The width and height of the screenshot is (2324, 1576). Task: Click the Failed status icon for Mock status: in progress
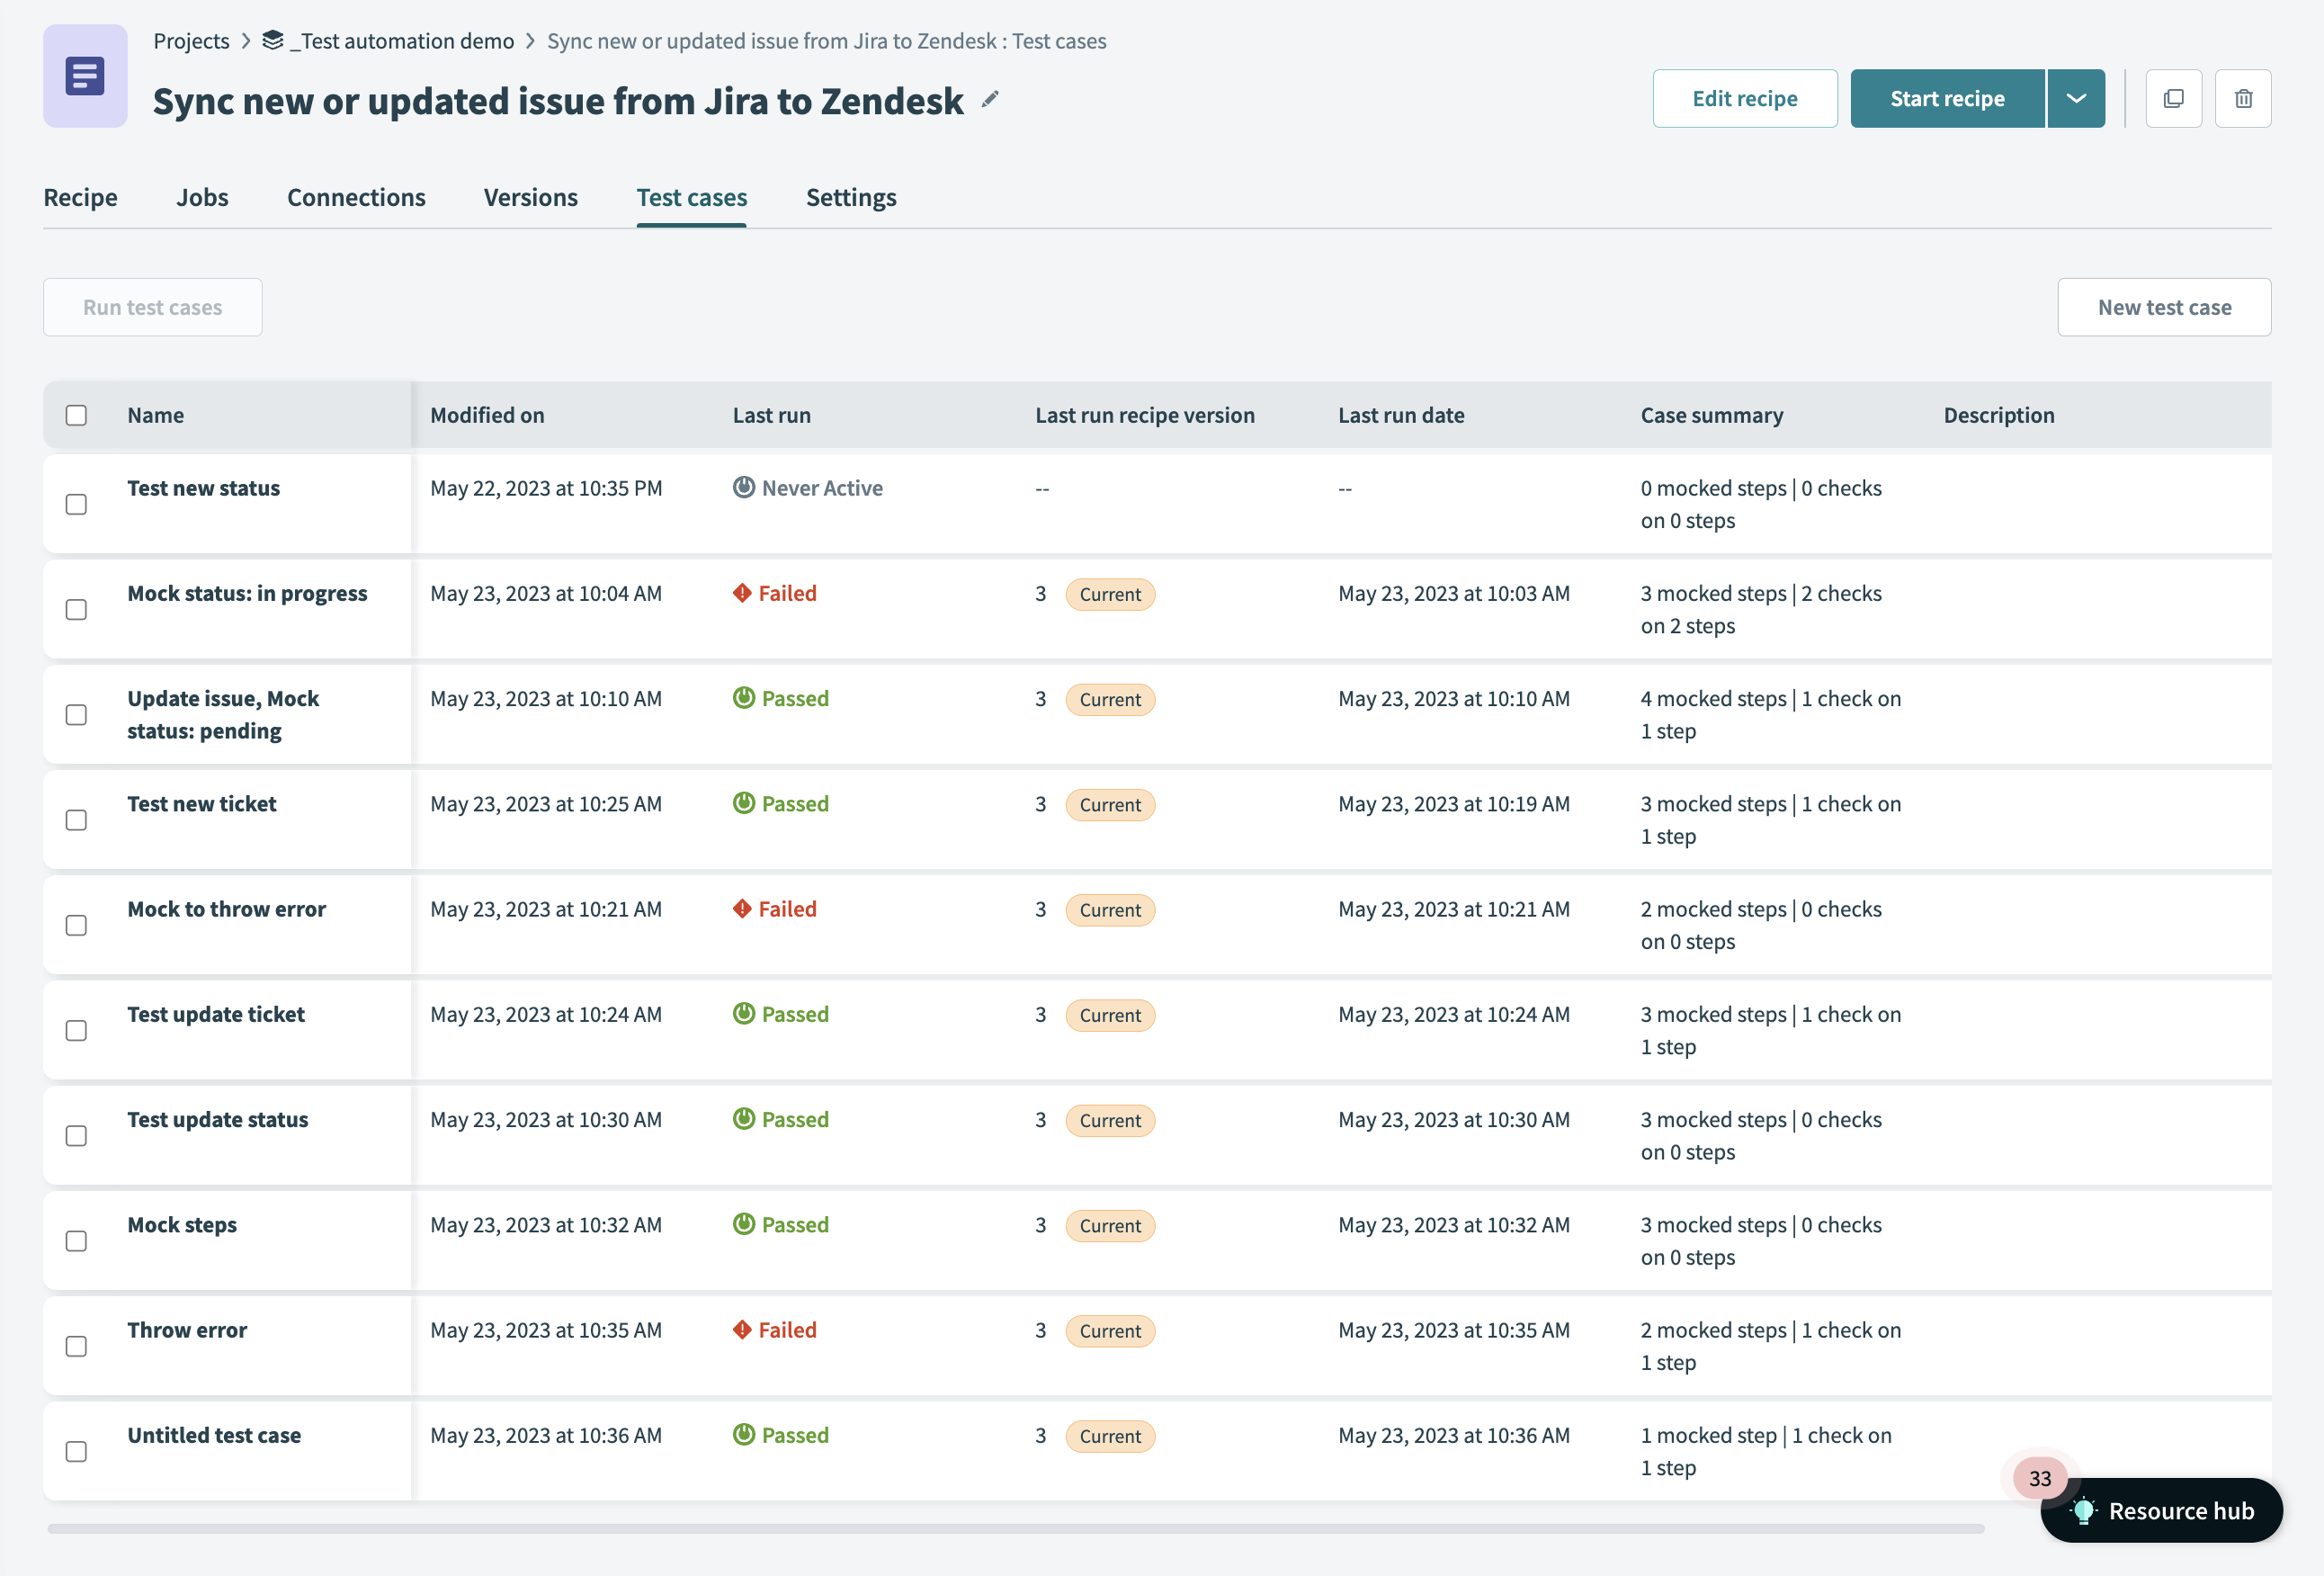pos(742,593)
